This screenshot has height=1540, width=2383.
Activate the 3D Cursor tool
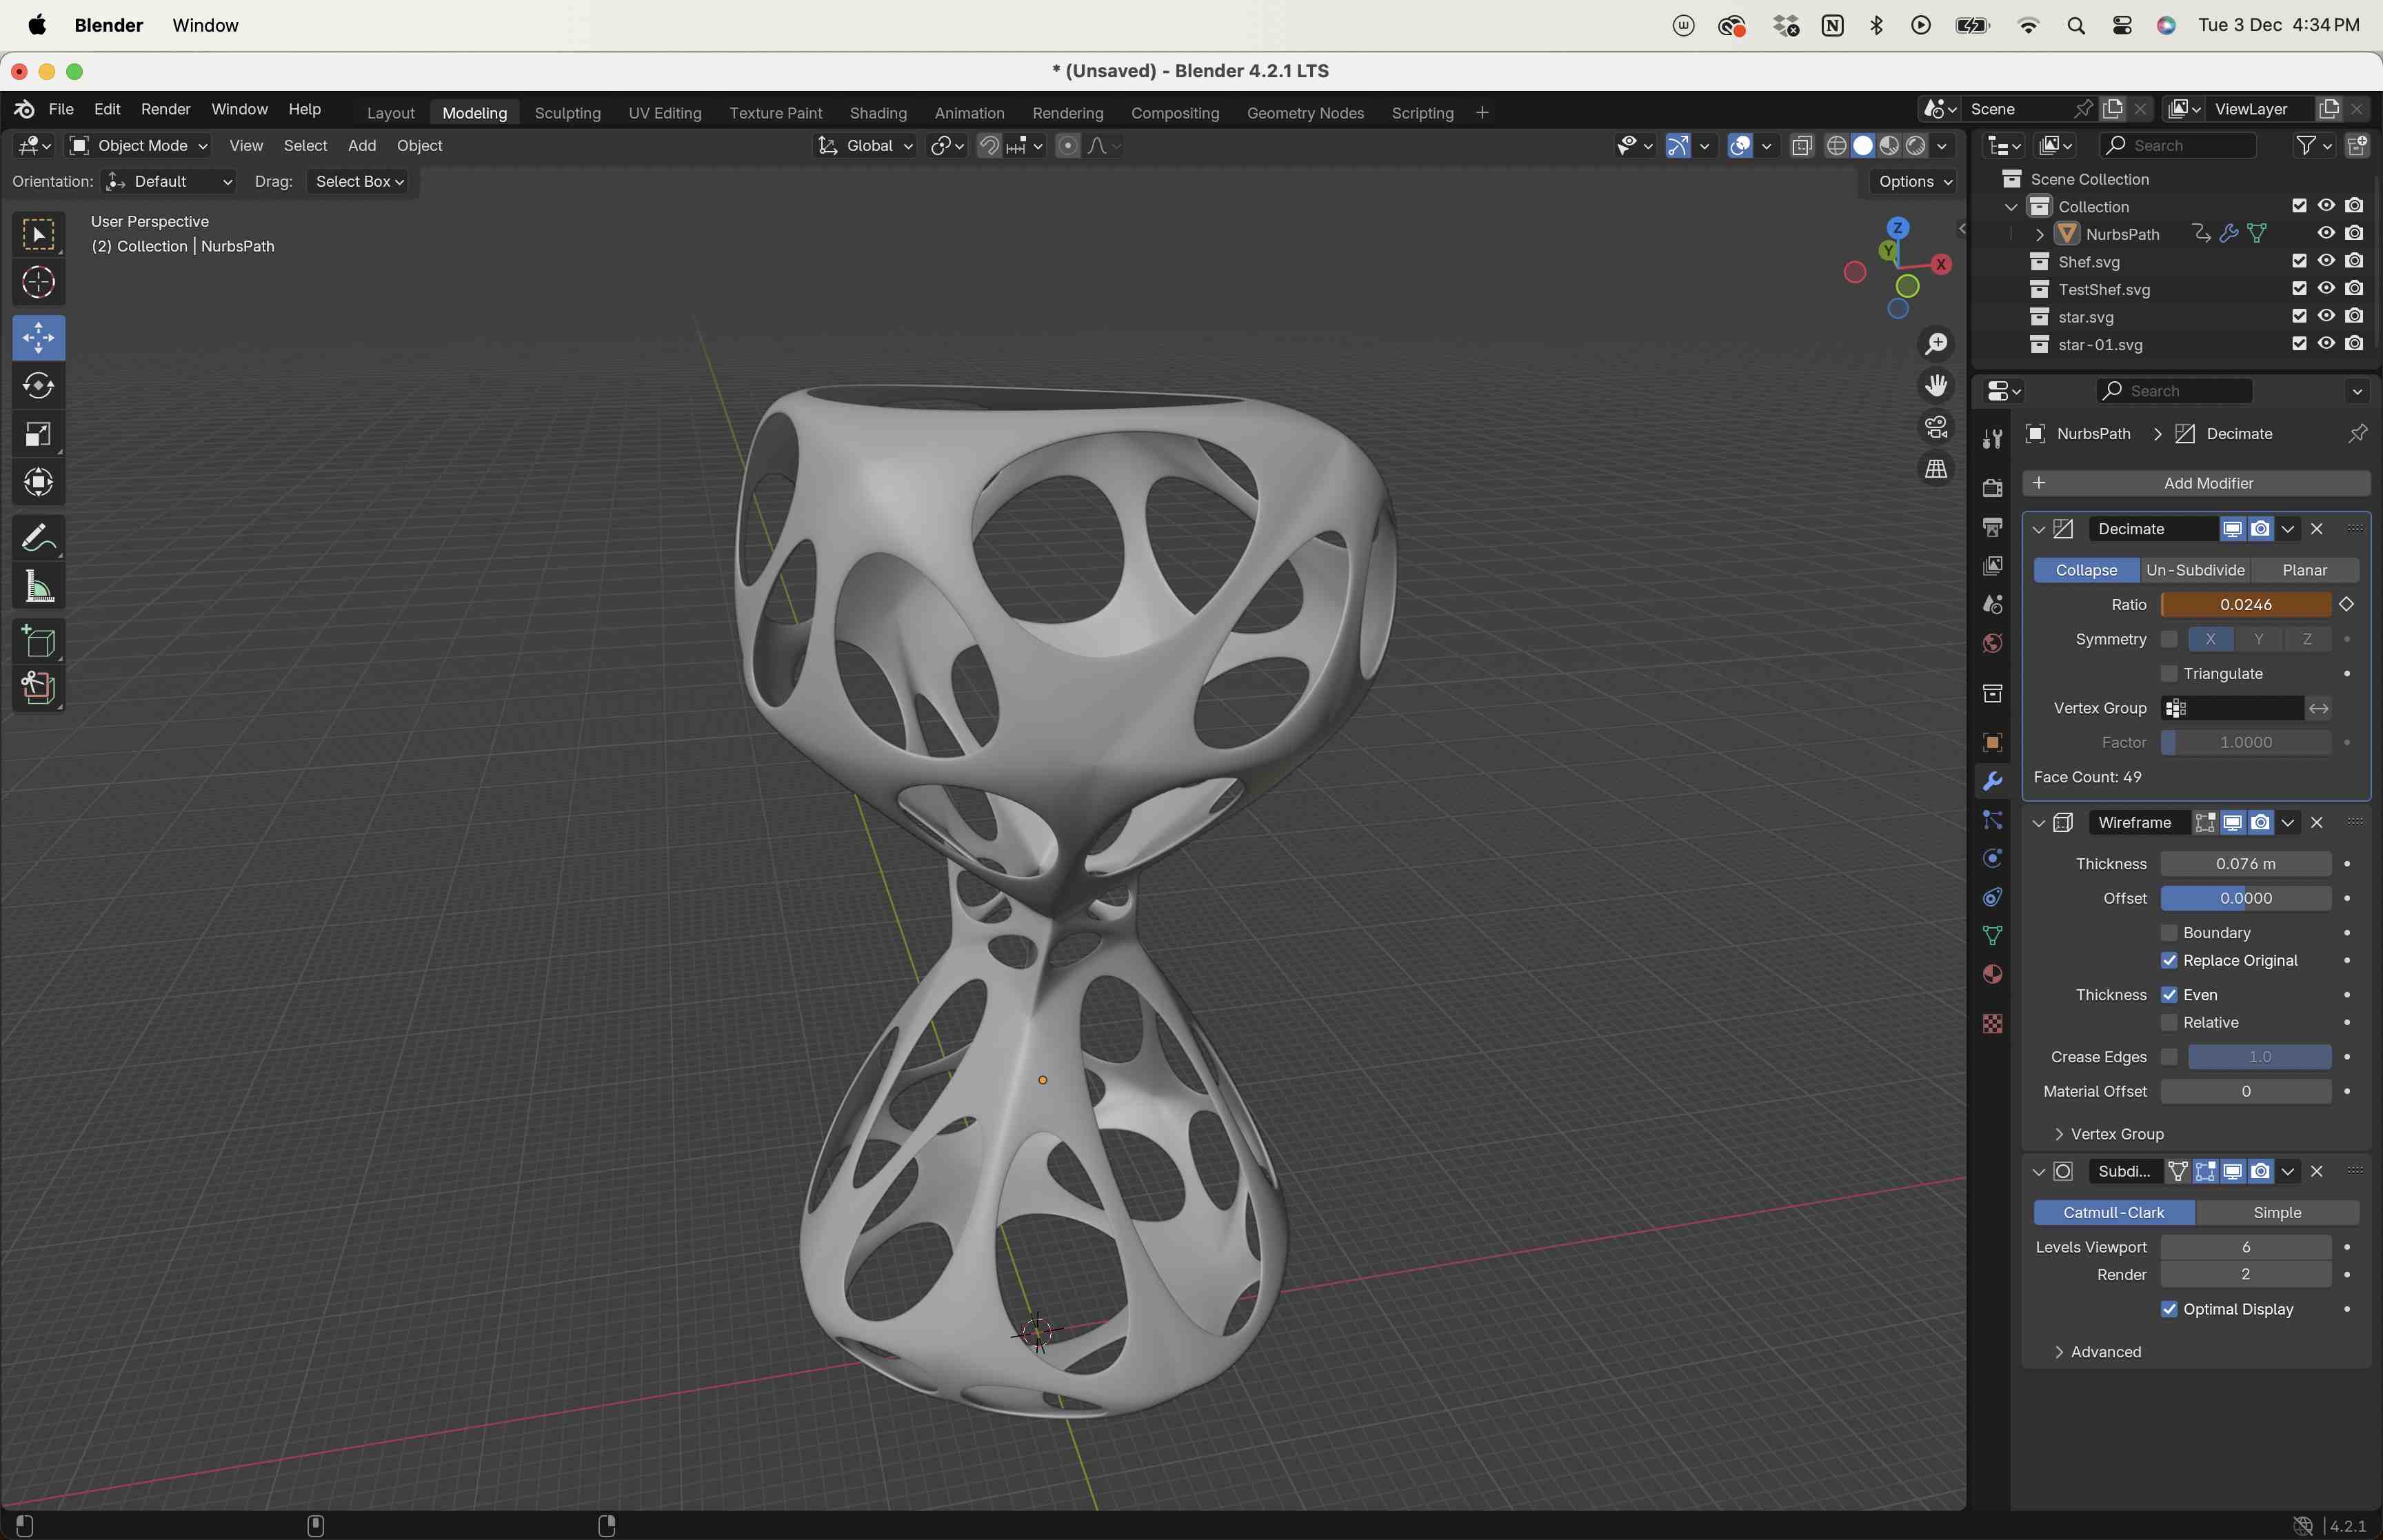38,283
